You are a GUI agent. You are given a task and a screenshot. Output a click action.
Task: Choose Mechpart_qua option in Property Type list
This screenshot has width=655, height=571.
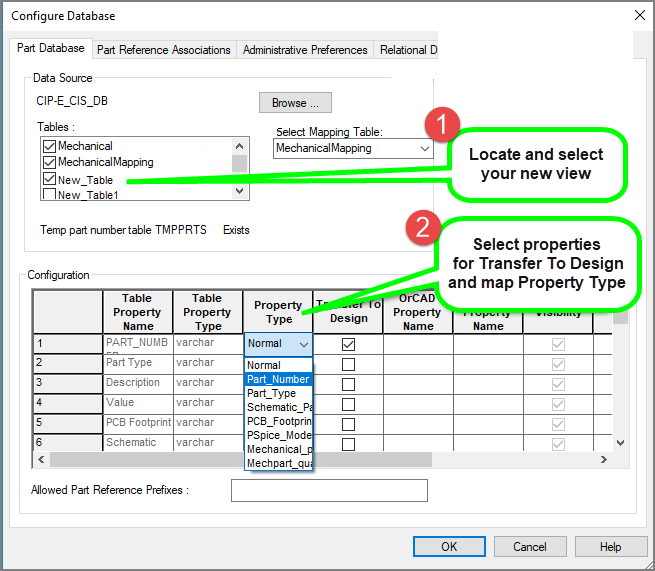click(x=278, y=463)
